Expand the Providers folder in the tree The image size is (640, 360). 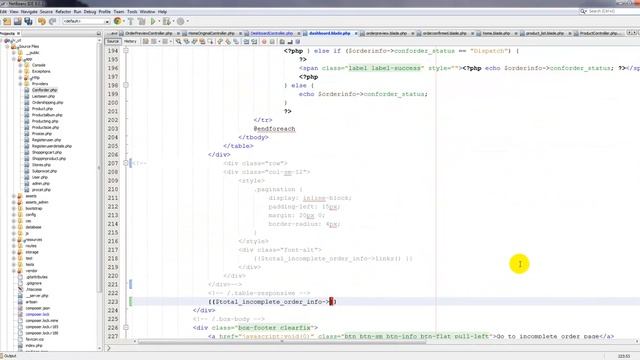[x=20, y=84]
